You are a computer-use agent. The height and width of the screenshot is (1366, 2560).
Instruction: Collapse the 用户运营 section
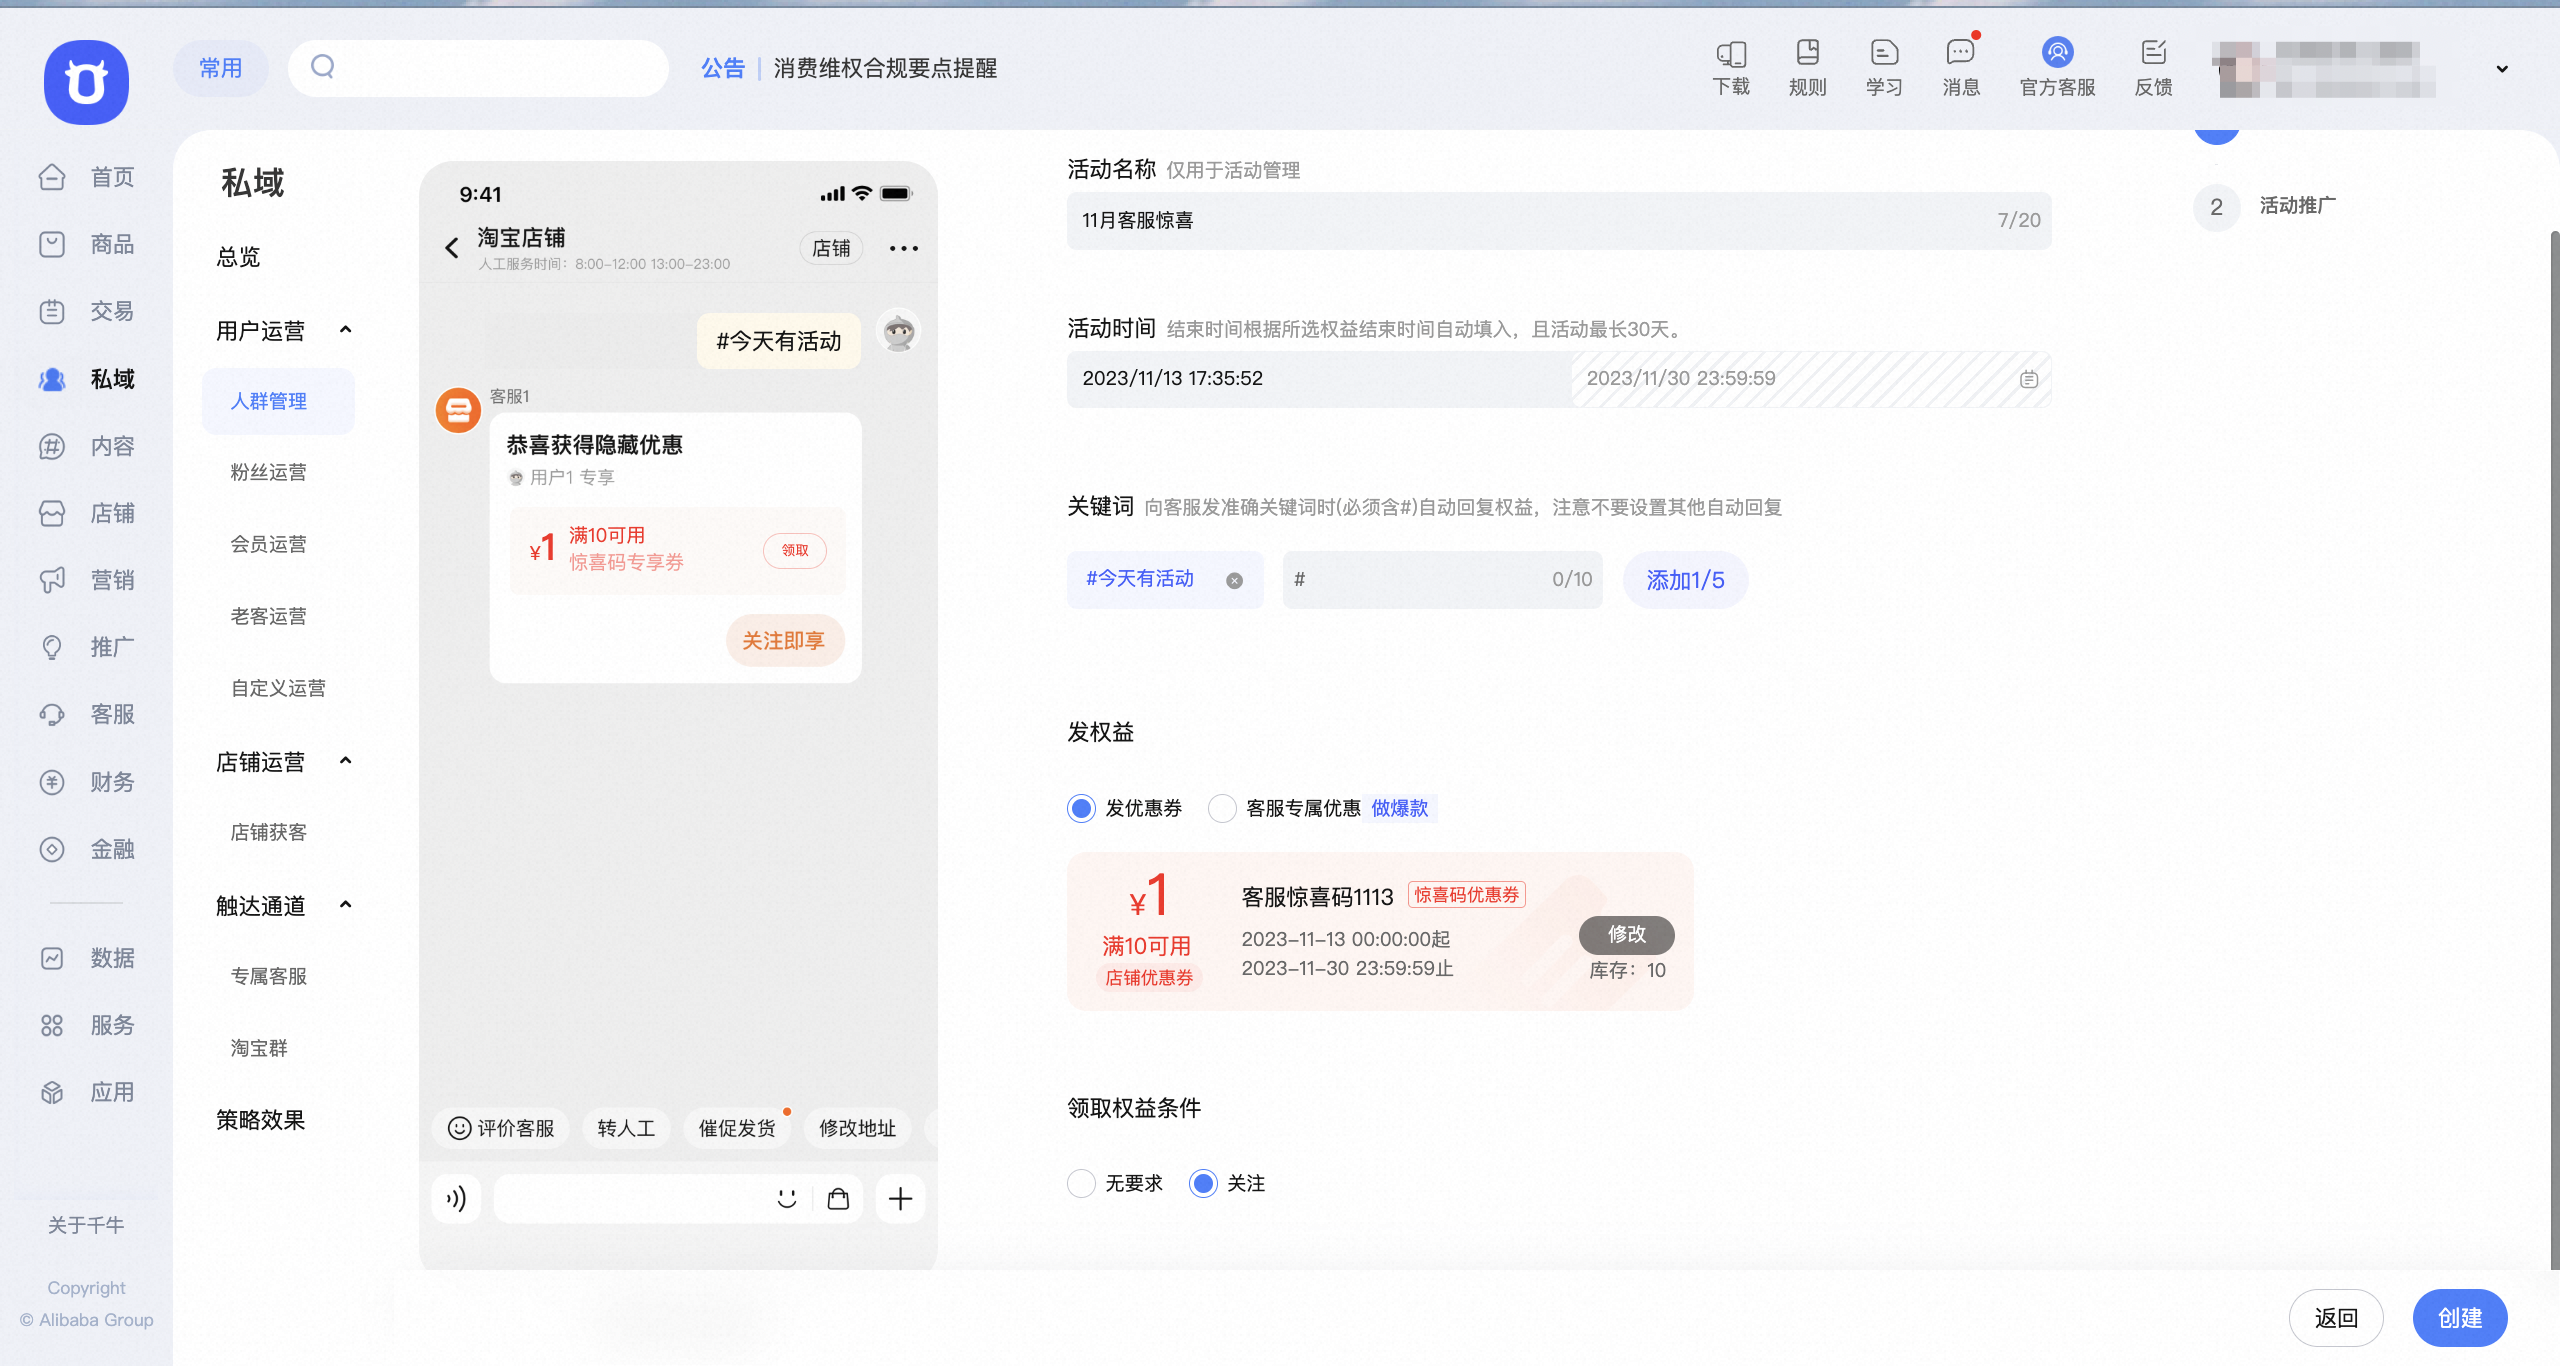[346, 329]
